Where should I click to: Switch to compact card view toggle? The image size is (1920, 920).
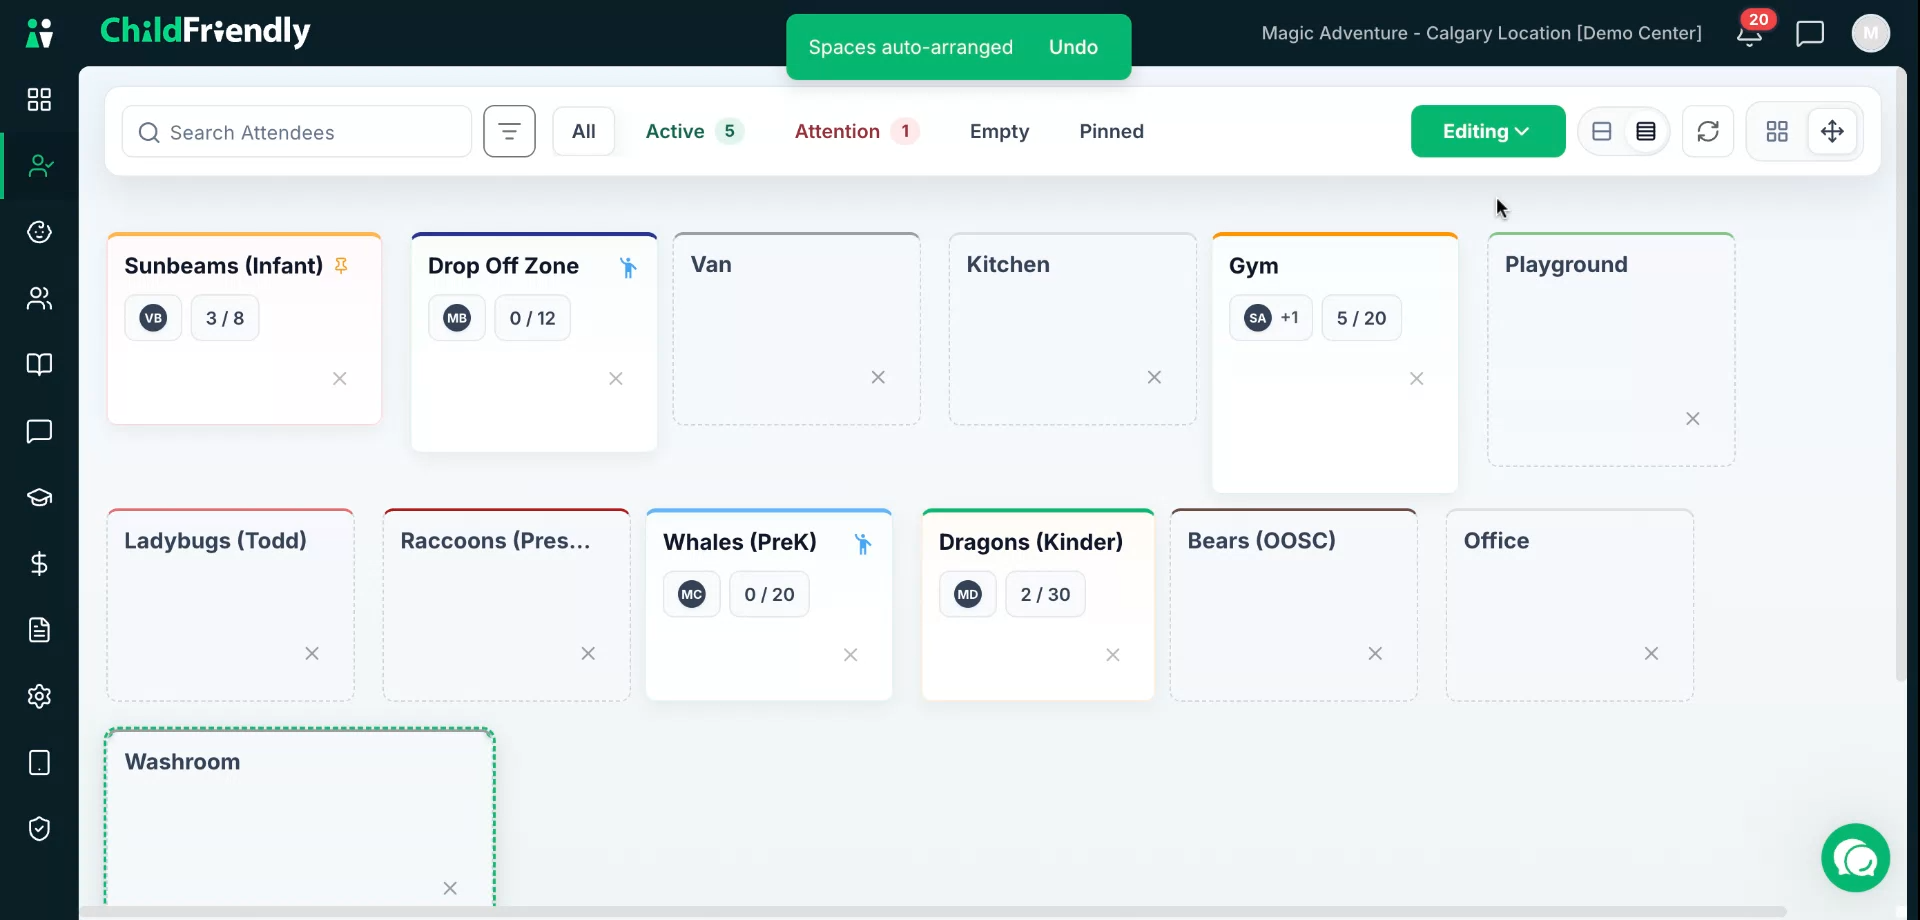(x=1602, y=131)
